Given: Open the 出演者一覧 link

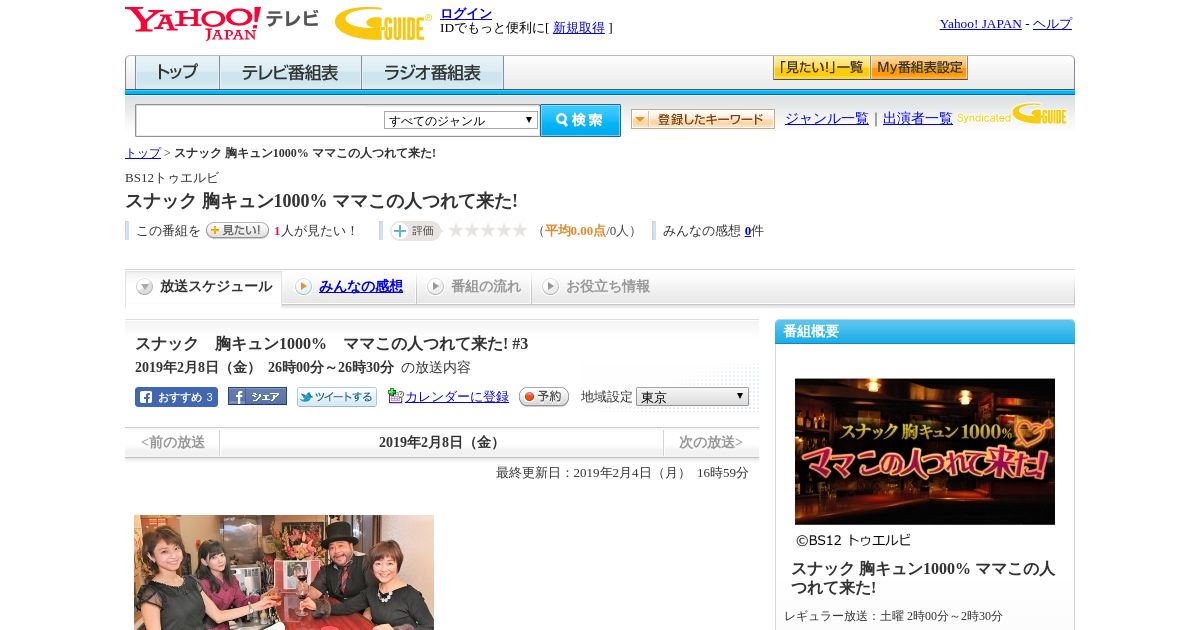Looking at the screenshot, I should pos(918,119).
